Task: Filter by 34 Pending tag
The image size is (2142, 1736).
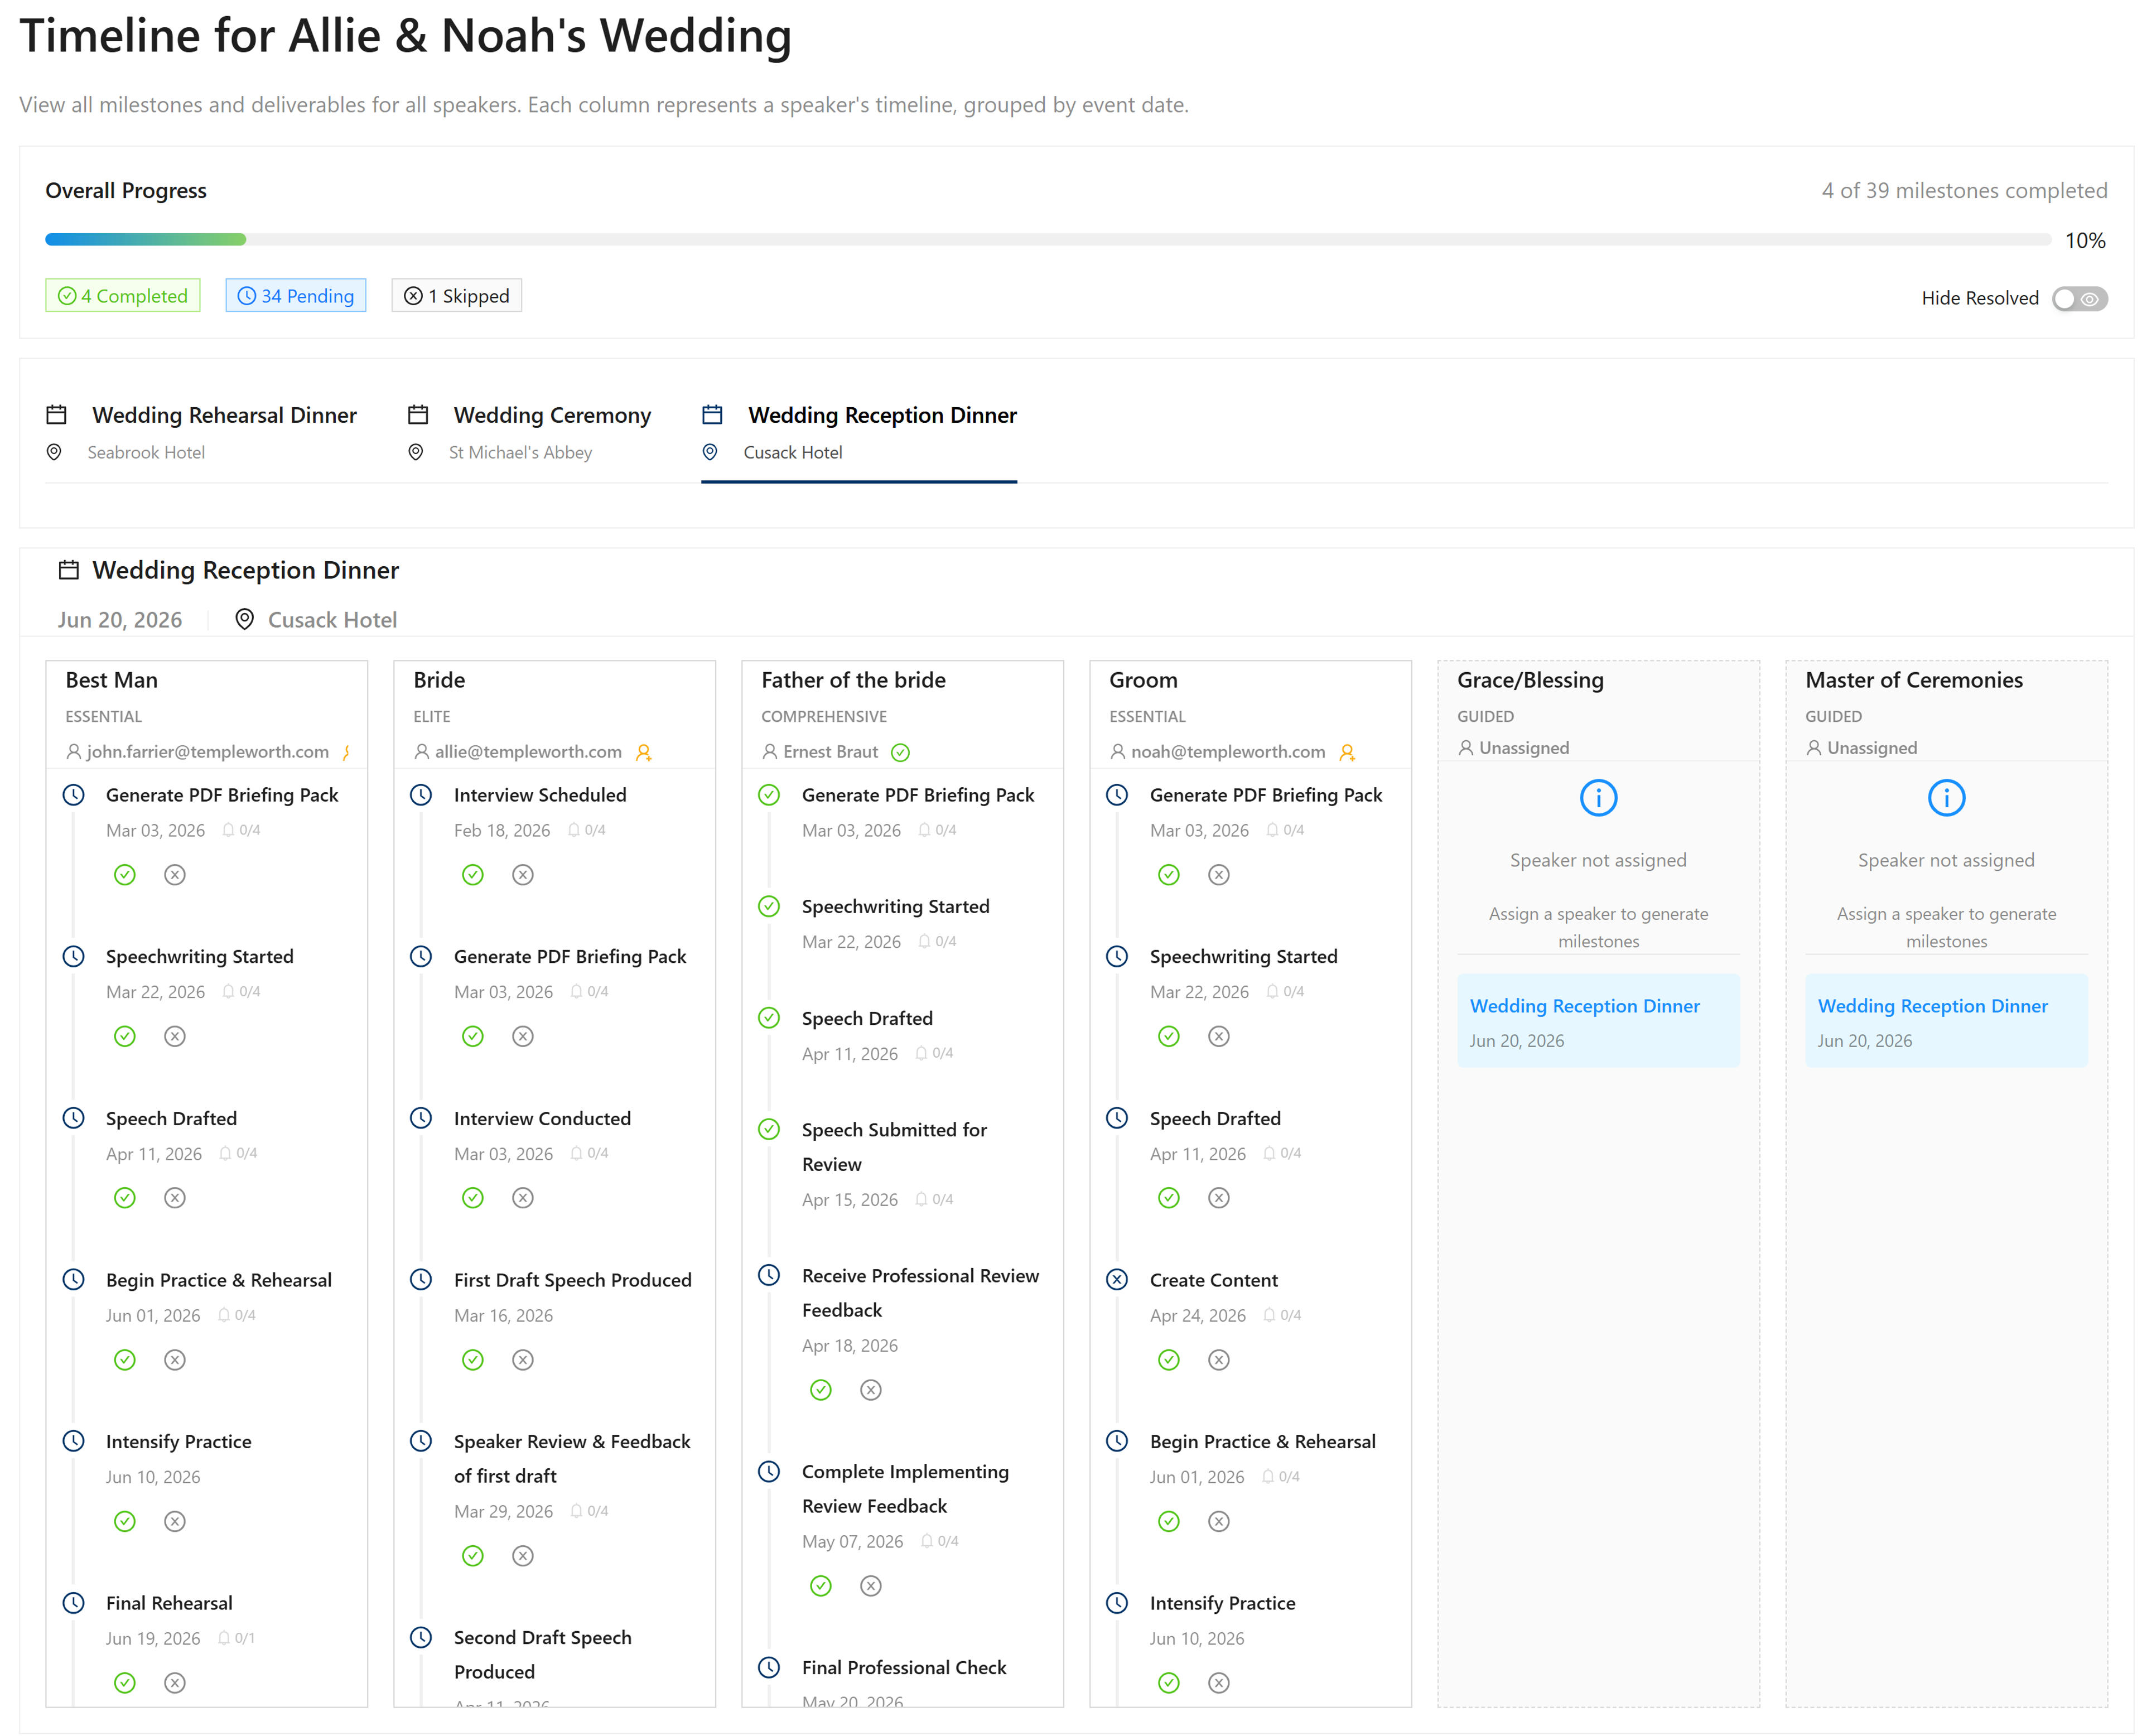Action: (x=295, y=296)
